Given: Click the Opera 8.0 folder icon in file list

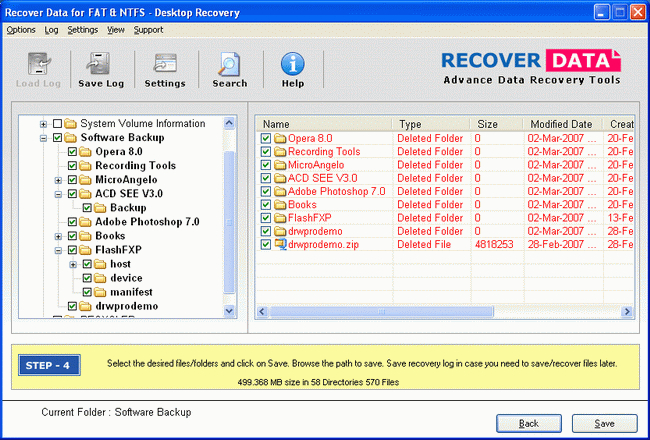Looking at the screenshot, I should [280, 138].
